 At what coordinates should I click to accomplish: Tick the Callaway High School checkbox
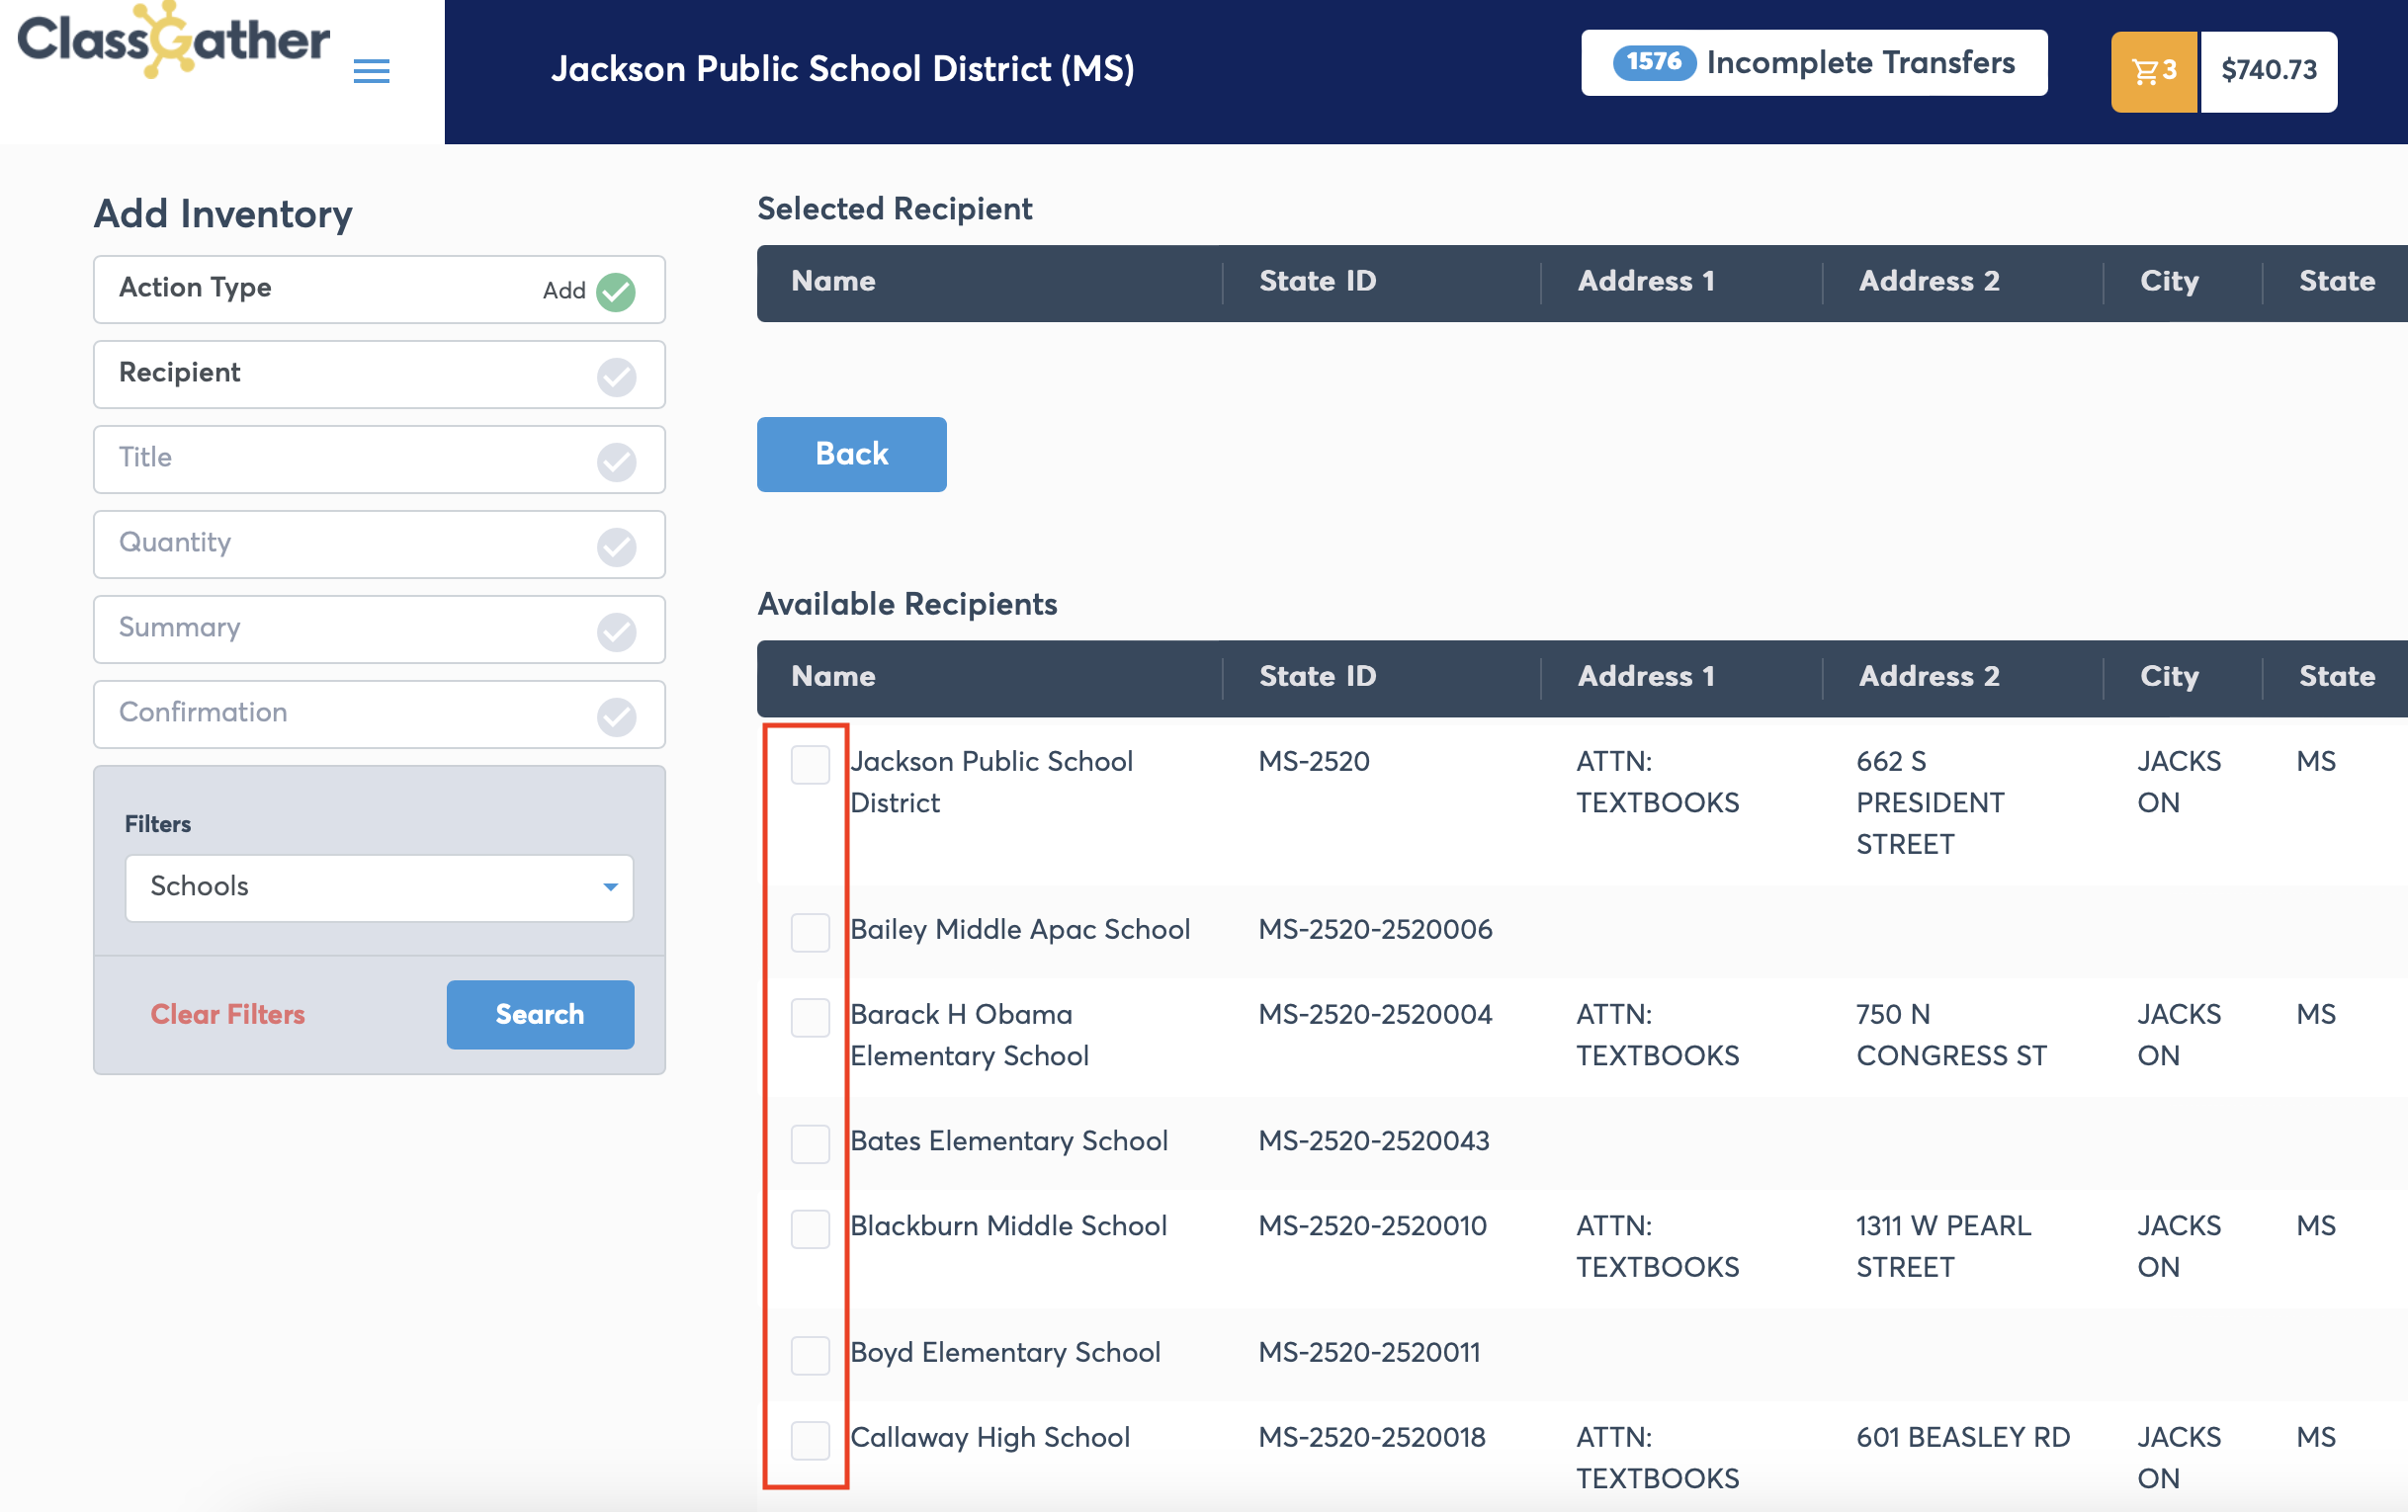click(810, 1440)
